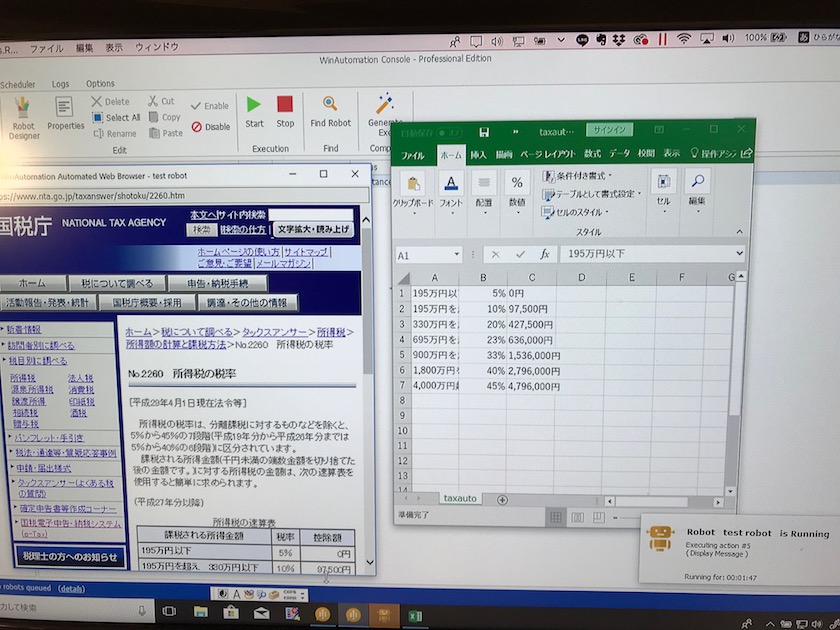
Task: Open conditional formatting dropdown
Action: click(x=577, y=176)
